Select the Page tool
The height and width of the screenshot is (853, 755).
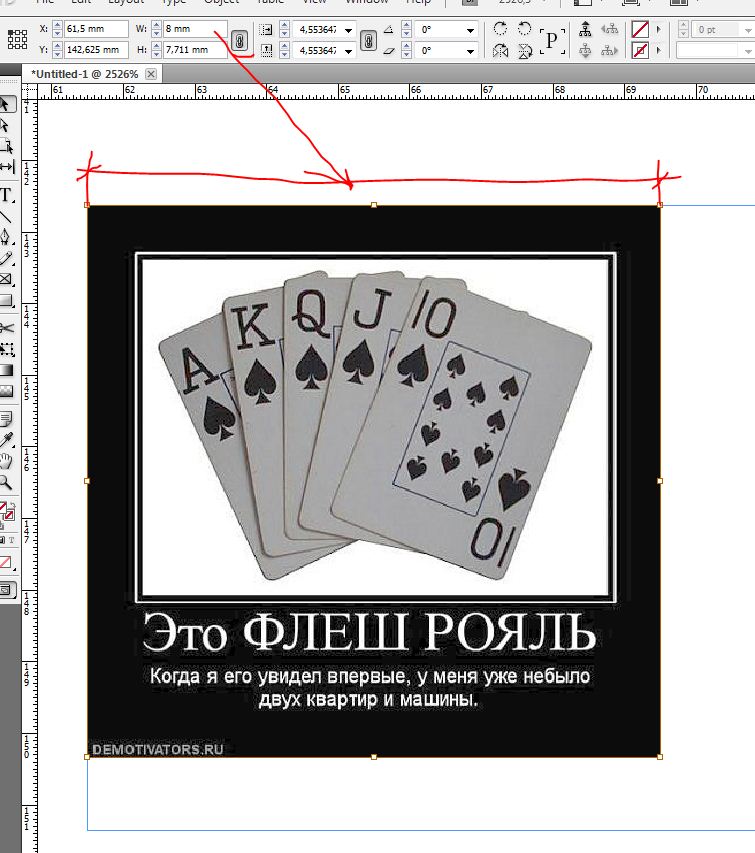pyautogui.click(x=6, y=146)
